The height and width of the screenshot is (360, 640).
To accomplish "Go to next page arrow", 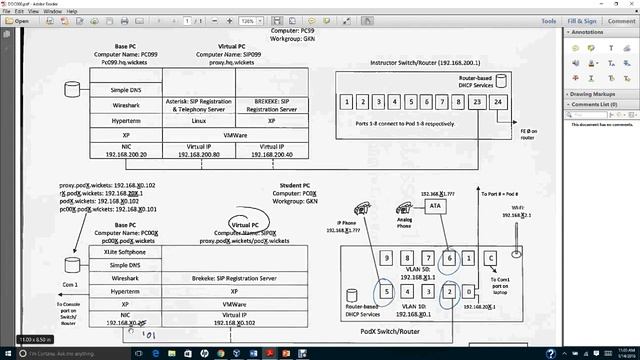I will [x=174, y=21].
